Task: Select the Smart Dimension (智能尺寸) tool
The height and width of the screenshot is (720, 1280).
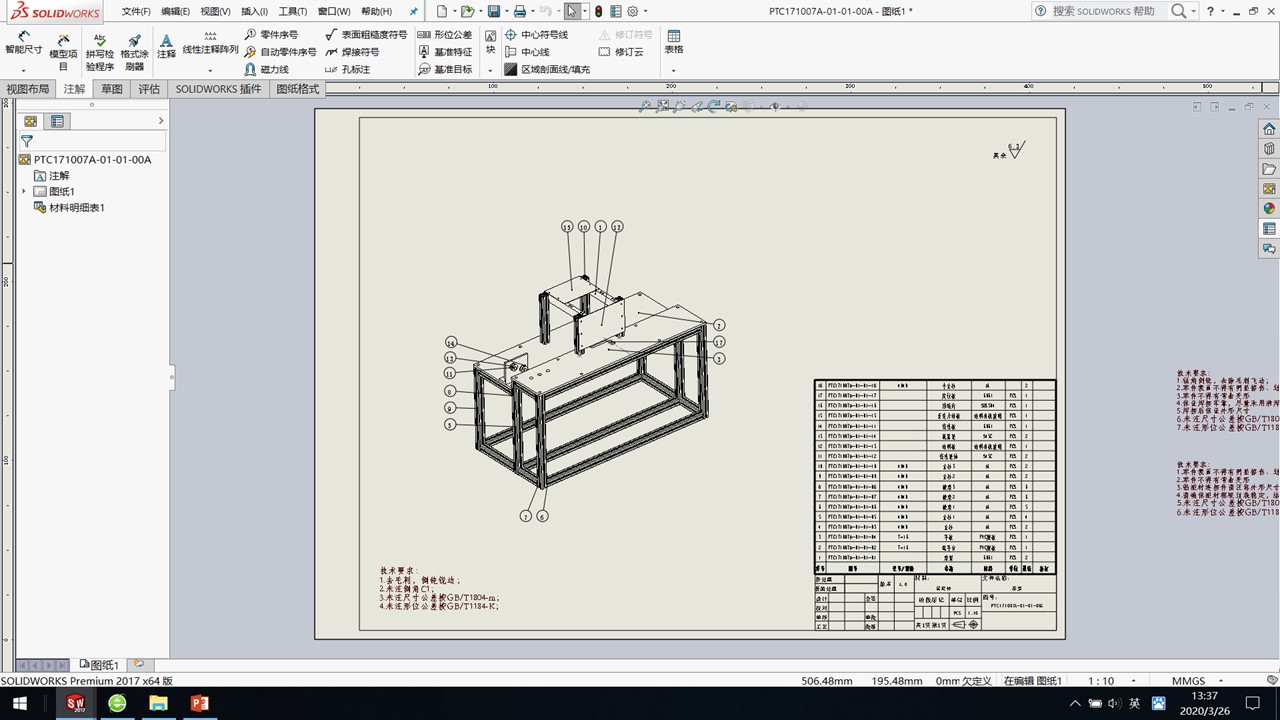Action: tap(23, 43)
